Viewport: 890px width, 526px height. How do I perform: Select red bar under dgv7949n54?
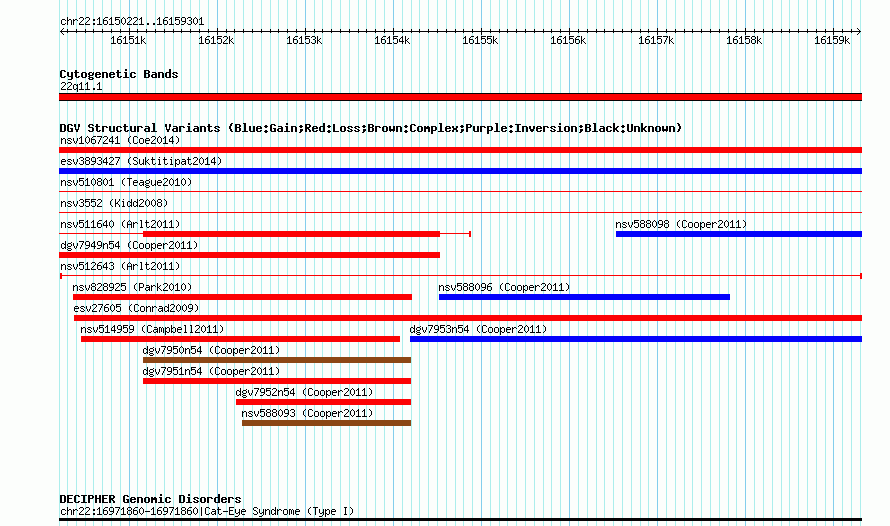pyautogui.click(x=249, y=255)
